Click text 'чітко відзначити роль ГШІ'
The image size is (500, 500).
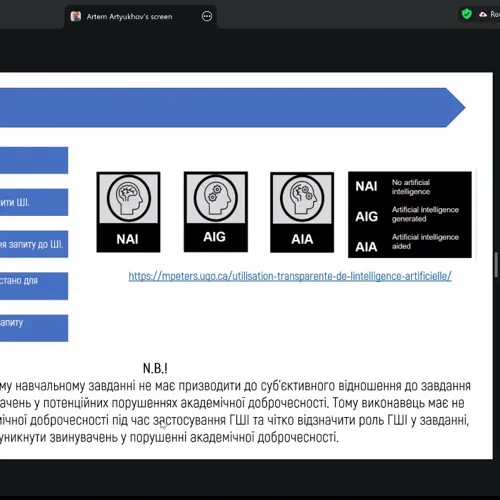[x=338, y=420]
